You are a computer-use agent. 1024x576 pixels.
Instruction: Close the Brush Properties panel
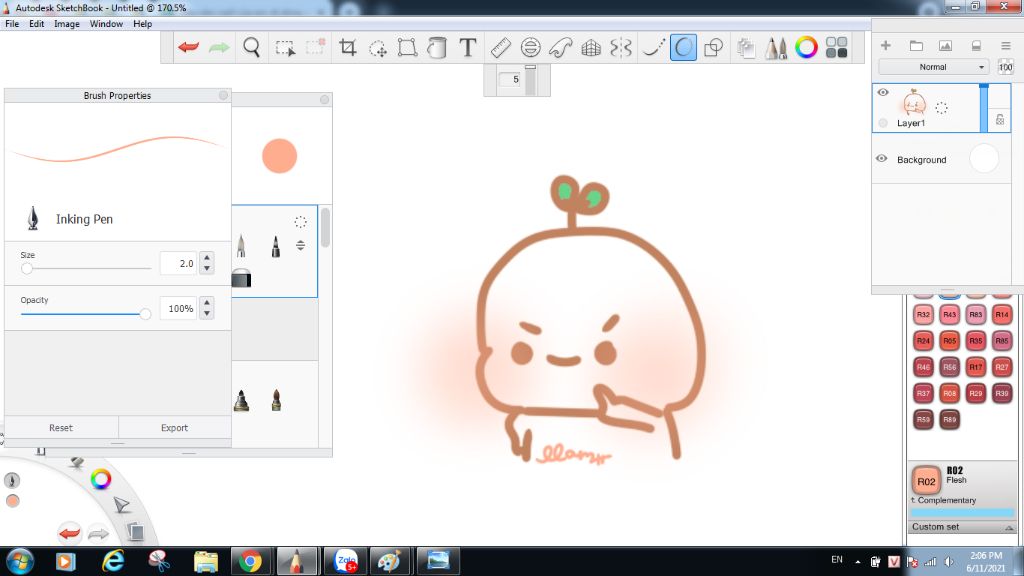click(x=223, y=95)
